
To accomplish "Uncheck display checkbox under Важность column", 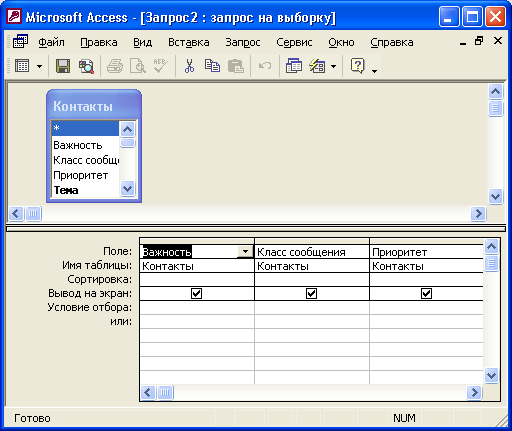I will pyautogui.click(x=196, y=294).
